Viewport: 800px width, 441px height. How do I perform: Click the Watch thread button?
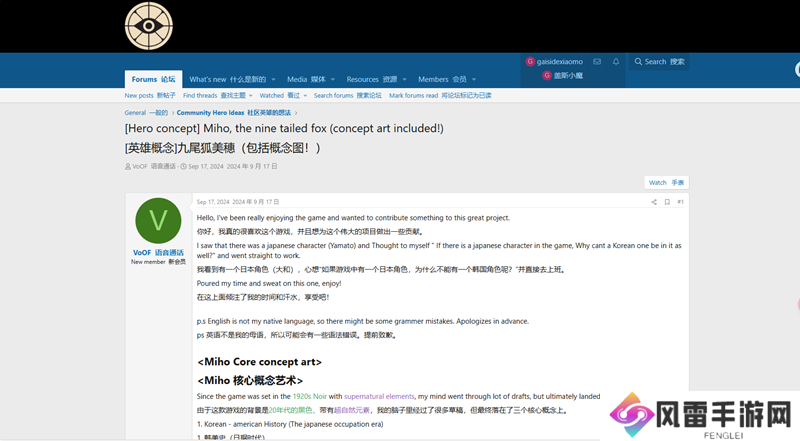point(666,182)
